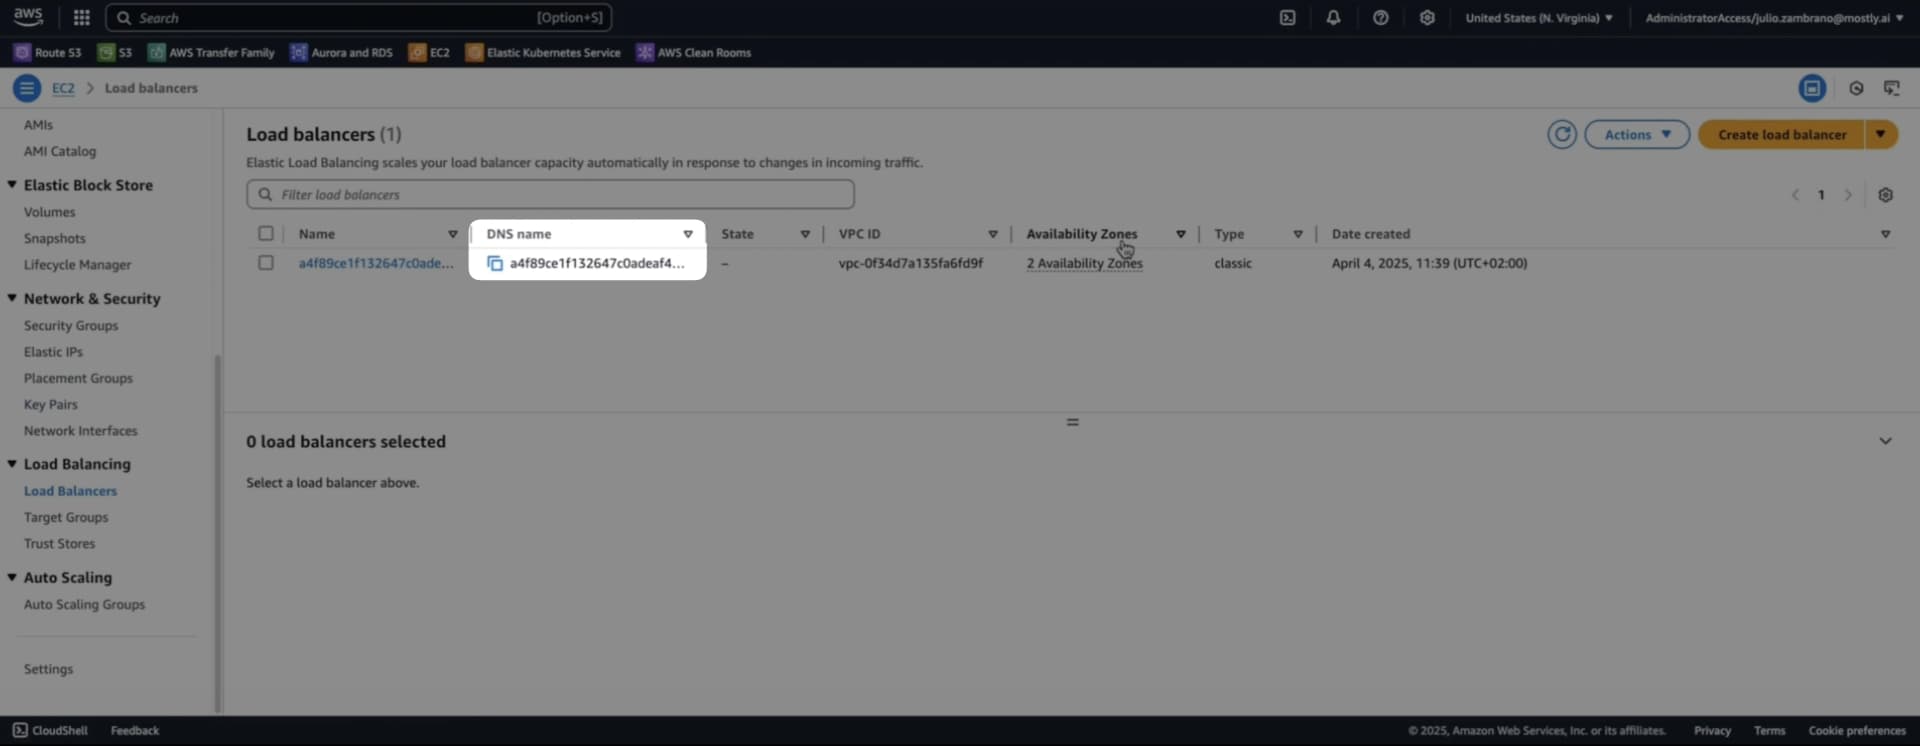Open console settings gear in top bar
The height and width of the screenshot is (746, 1920).
pos(1427,18)
